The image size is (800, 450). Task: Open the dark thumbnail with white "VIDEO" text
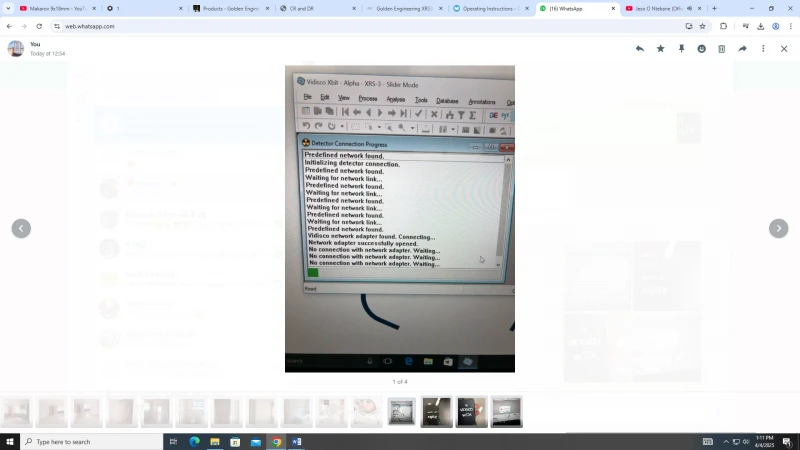tap(471, 411)
